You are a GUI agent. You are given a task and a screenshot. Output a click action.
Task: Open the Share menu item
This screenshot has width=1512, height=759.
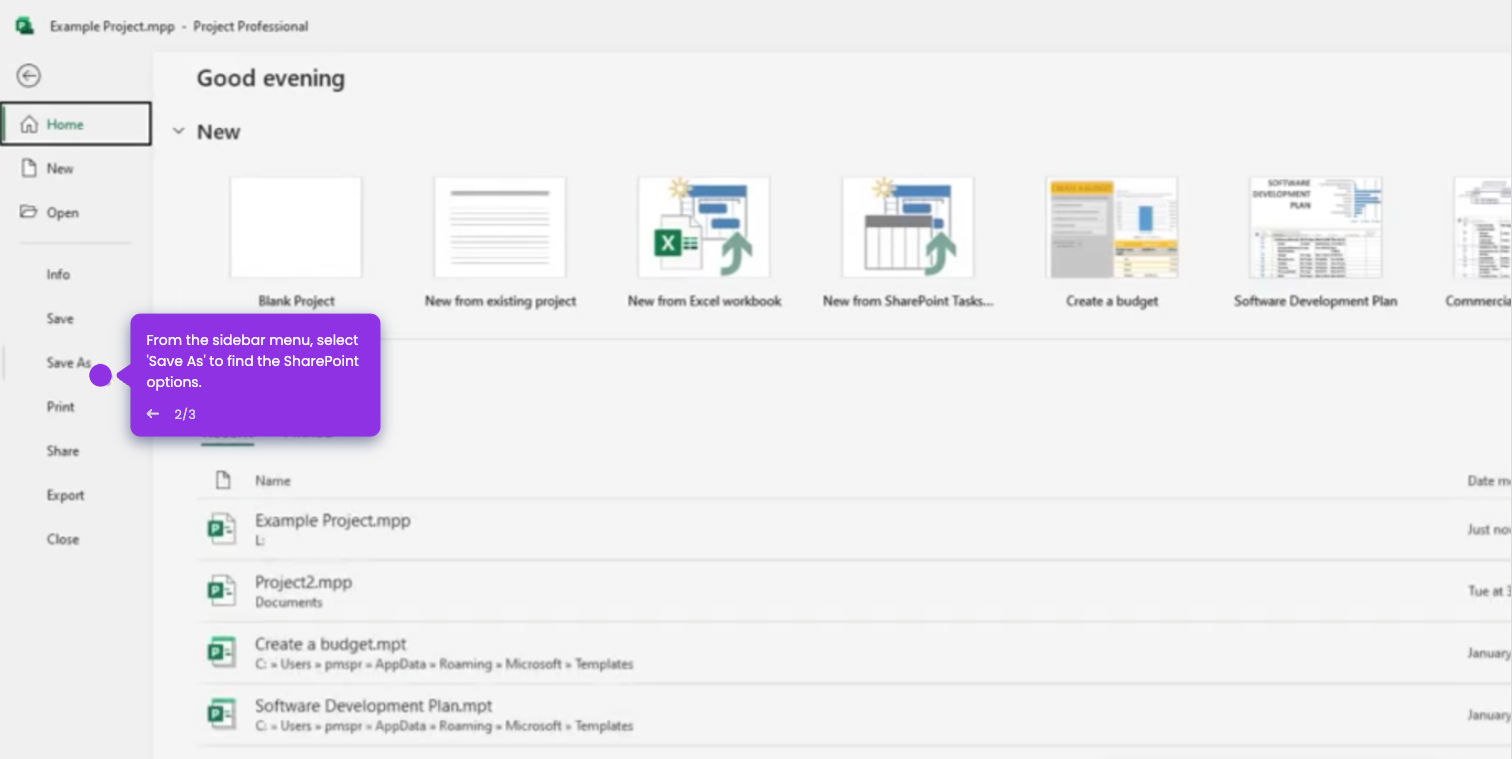[62, 450]
